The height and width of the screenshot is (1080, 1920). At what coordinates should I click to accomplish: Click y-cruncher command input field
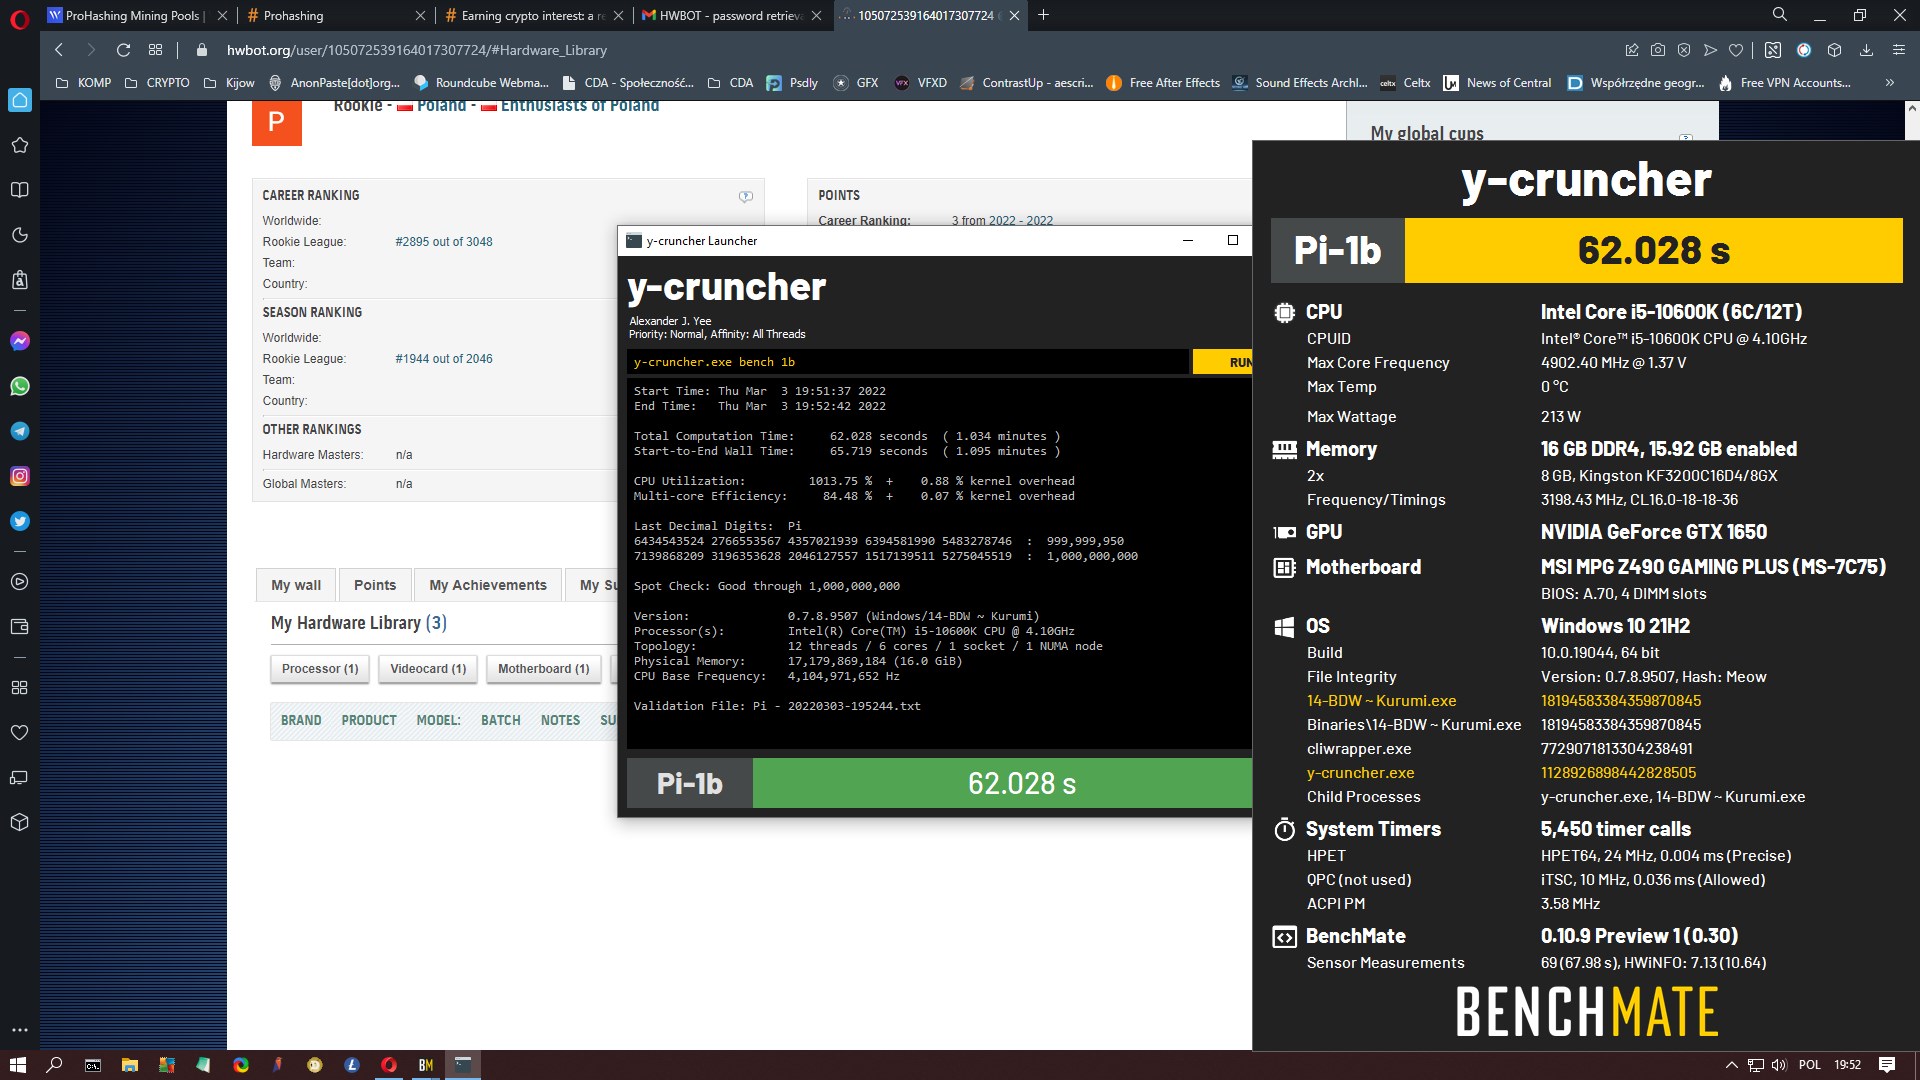pyautogui.click(x=908, y=362)
